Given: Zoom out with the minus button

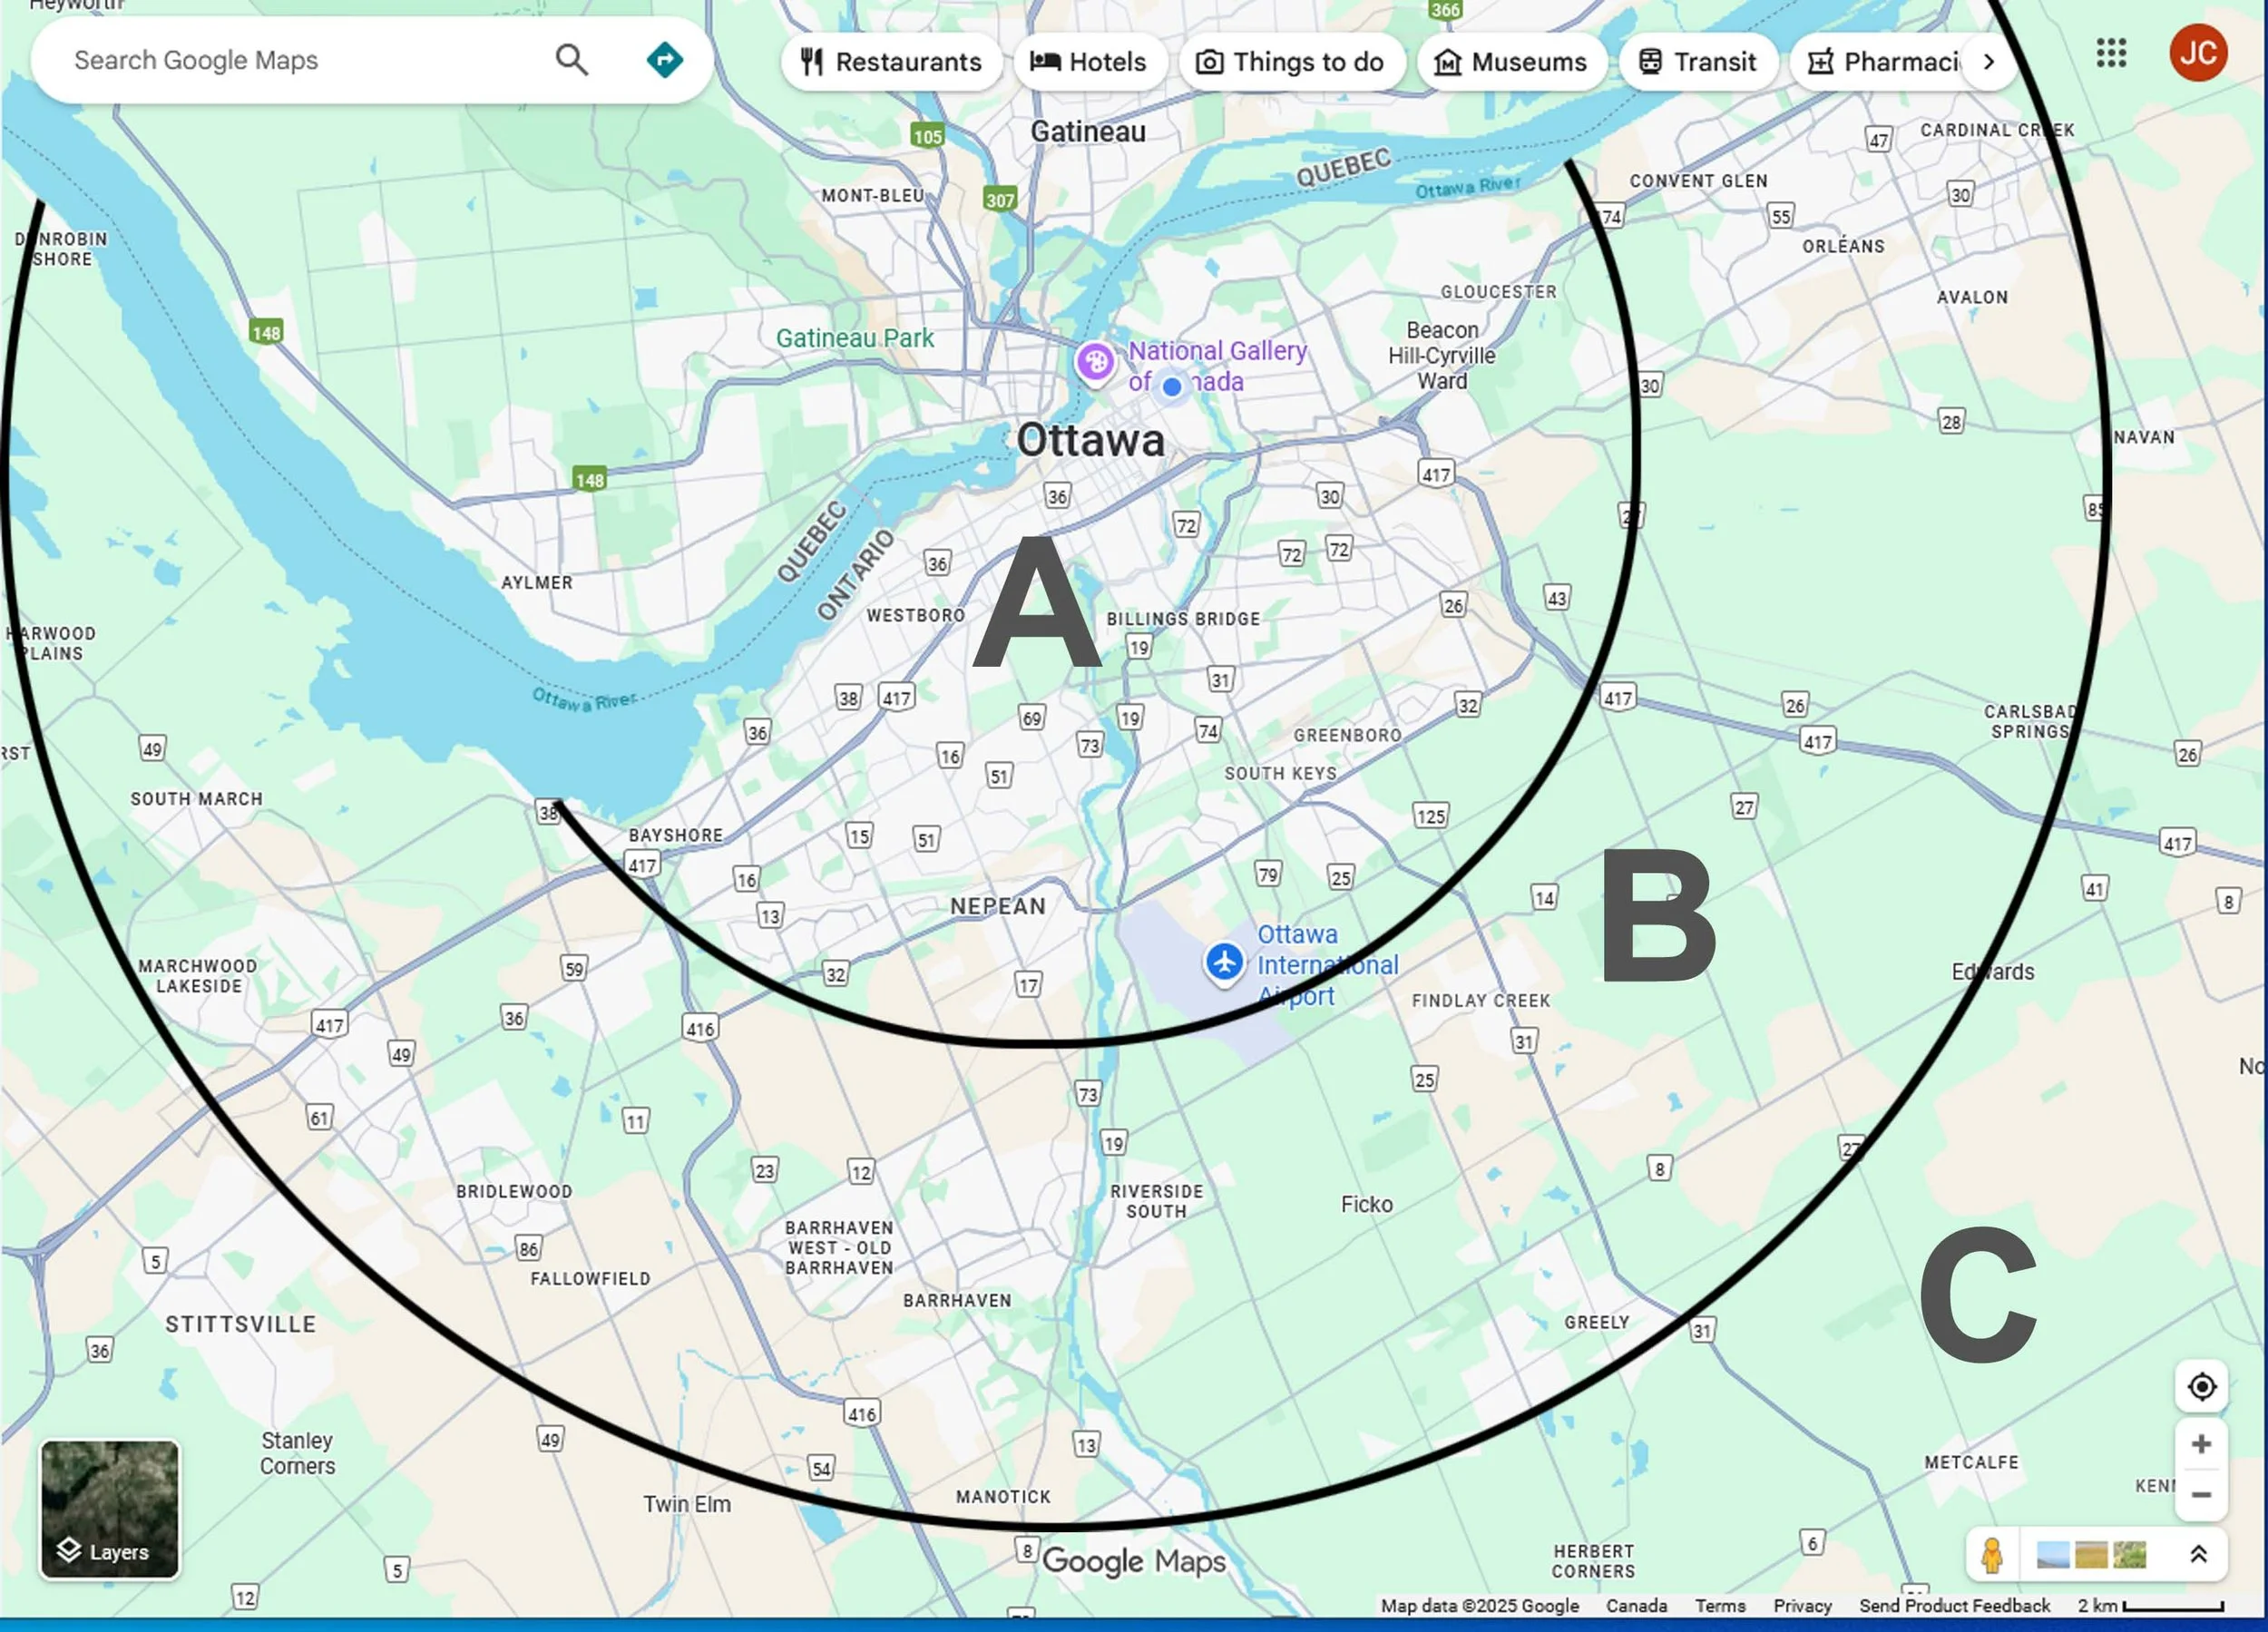Looking at the screenshot, I should click(2201, 1495).
